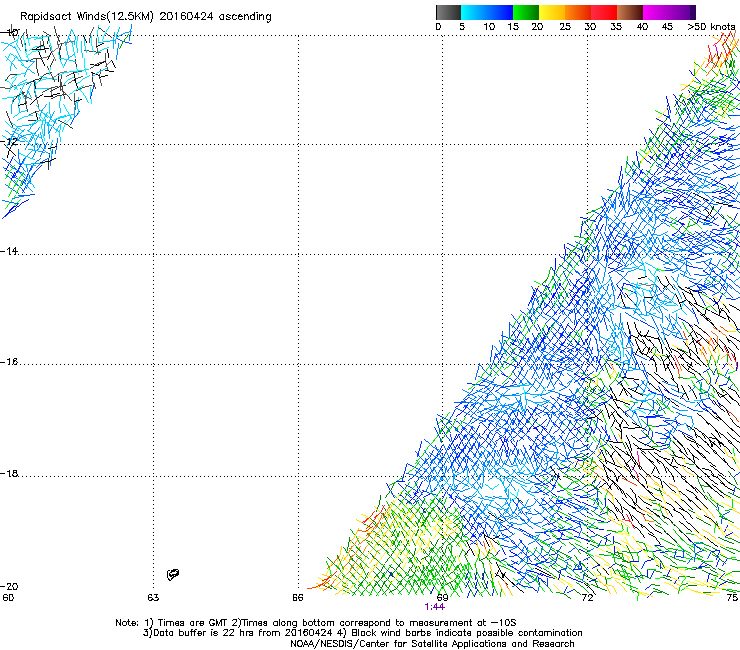Click the cyan-to-blue 5-15 knots legend band

coord(487,12)
